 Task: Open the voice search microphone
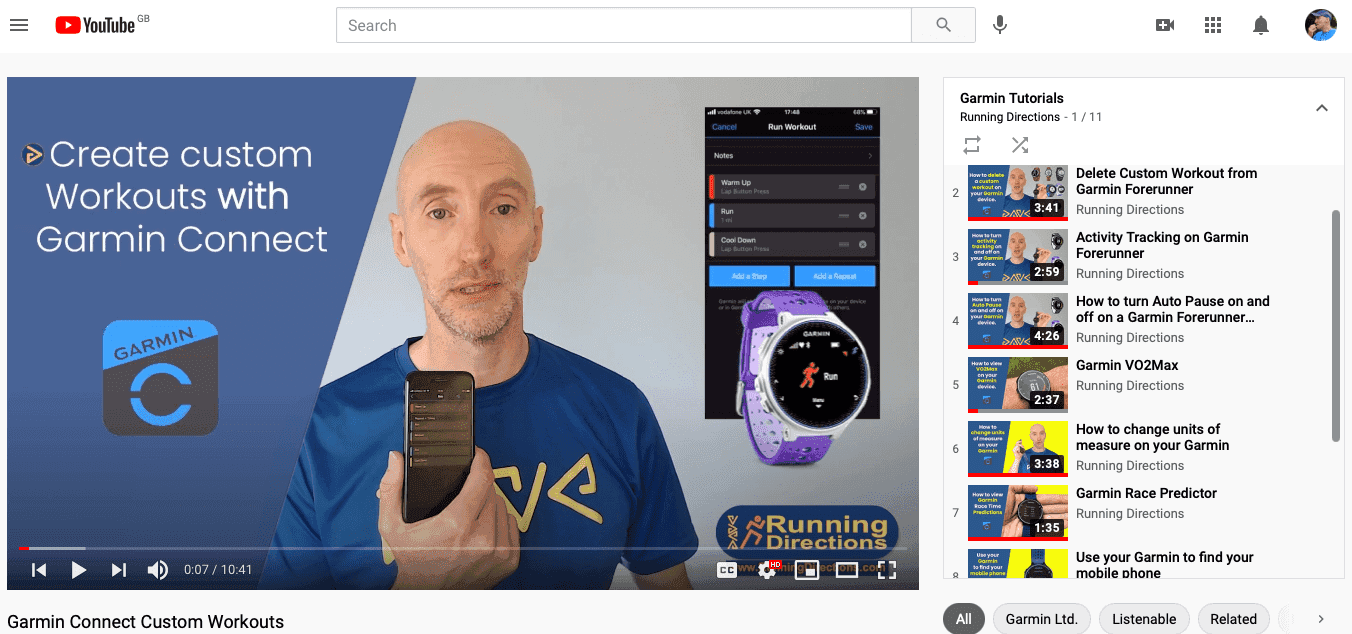[999, 25]
